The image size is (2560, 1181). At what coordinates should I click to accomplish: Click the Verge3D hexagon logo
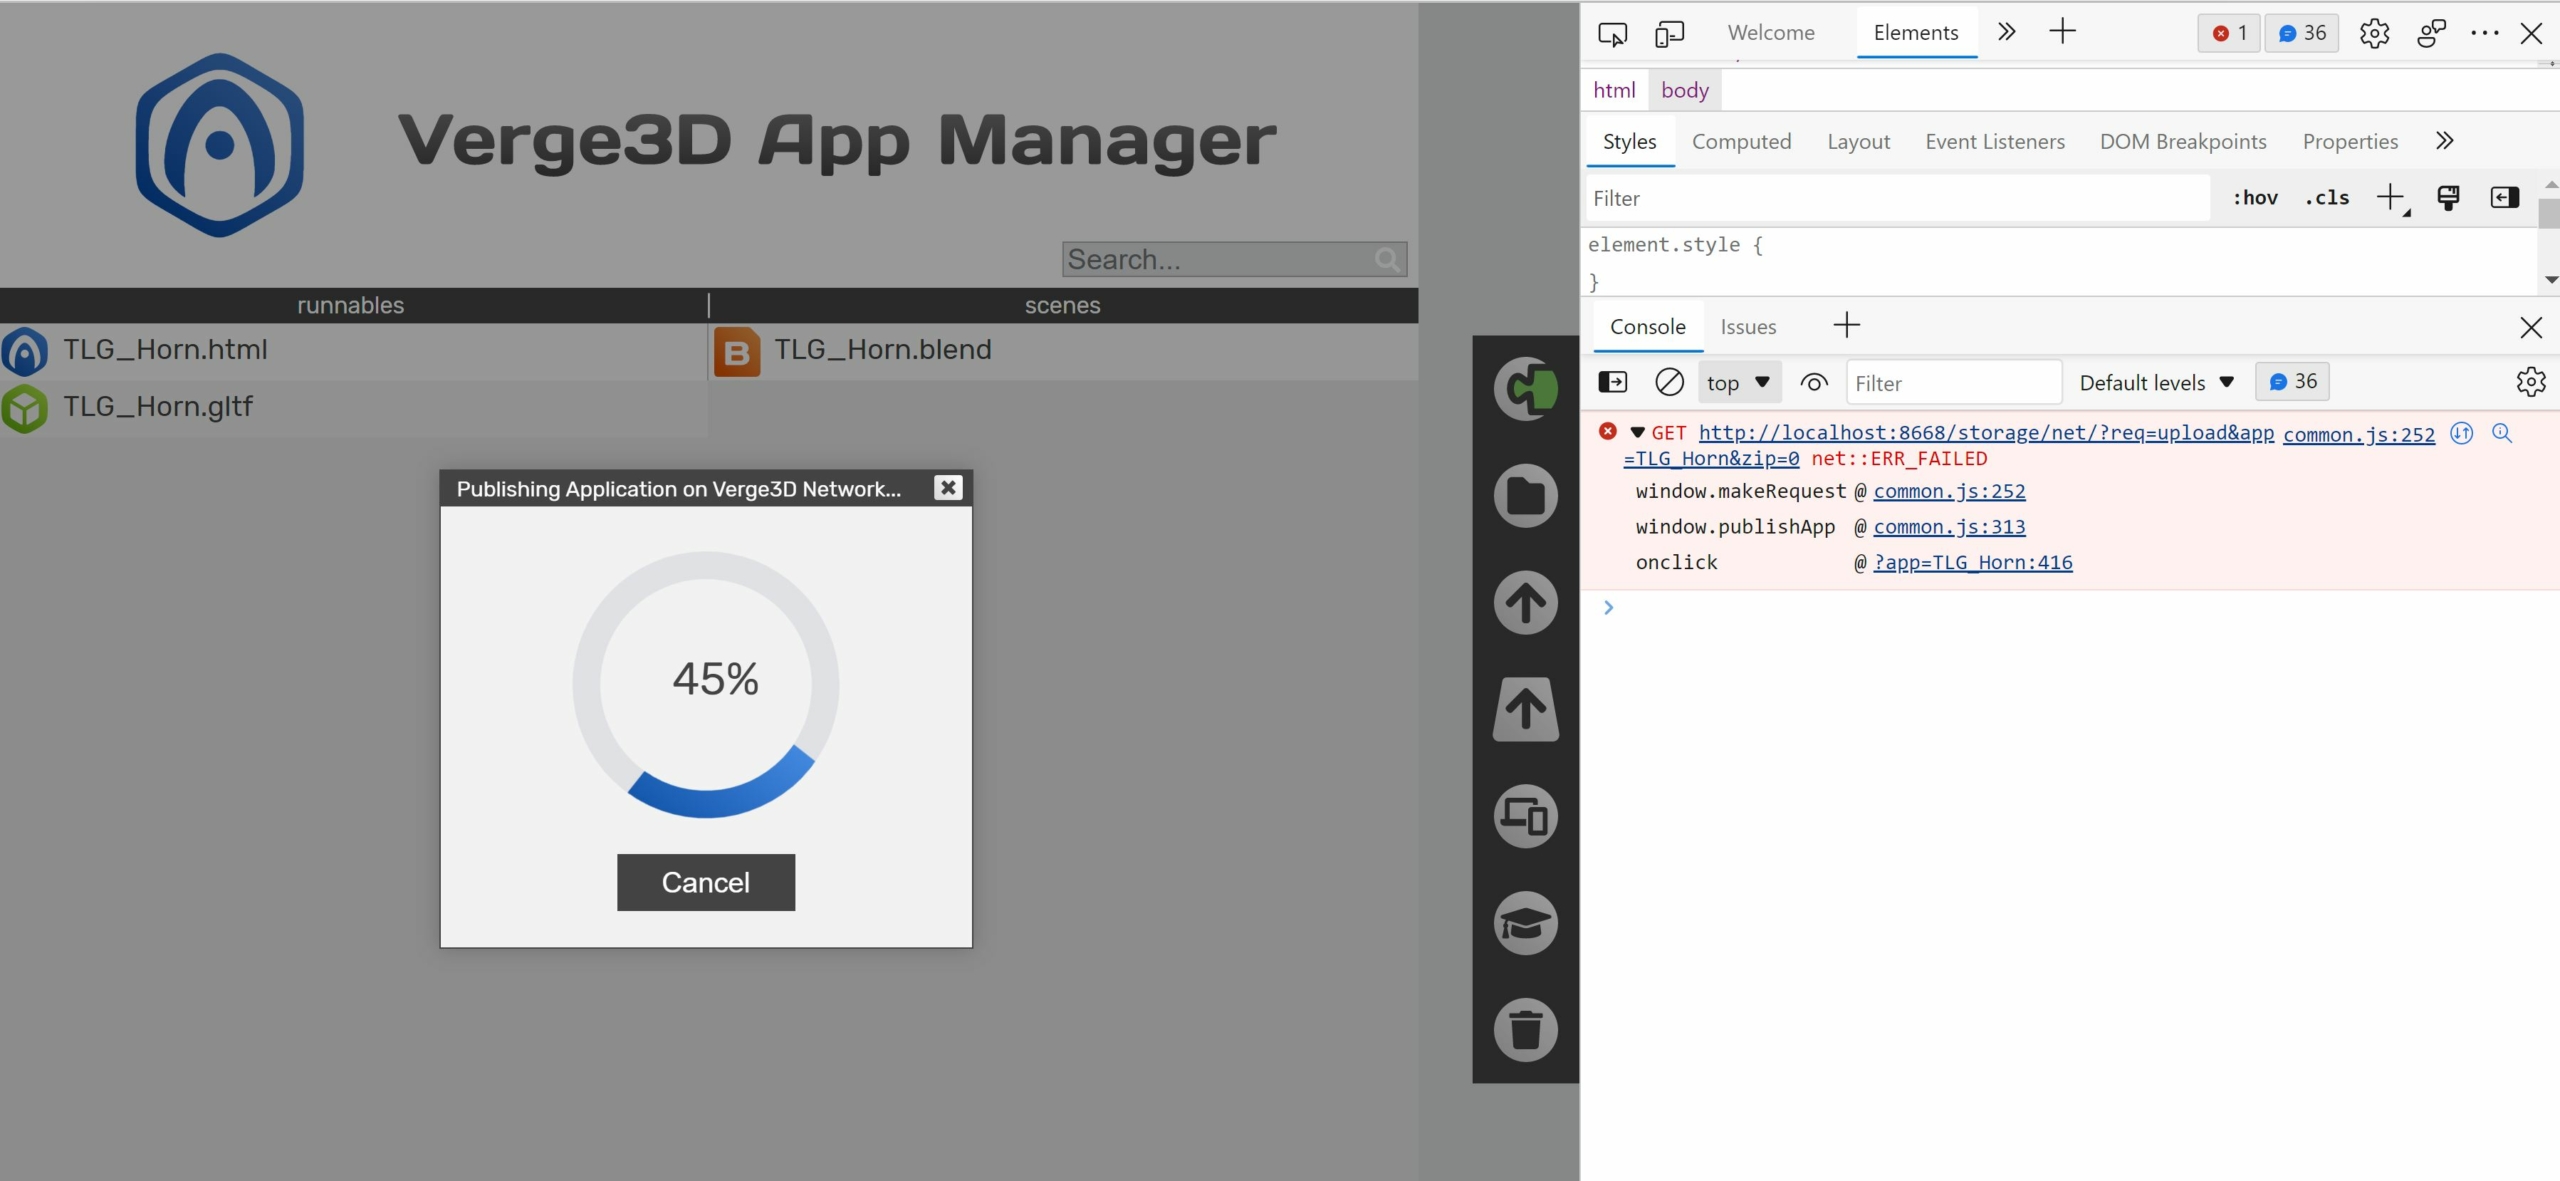coord(220,145)
